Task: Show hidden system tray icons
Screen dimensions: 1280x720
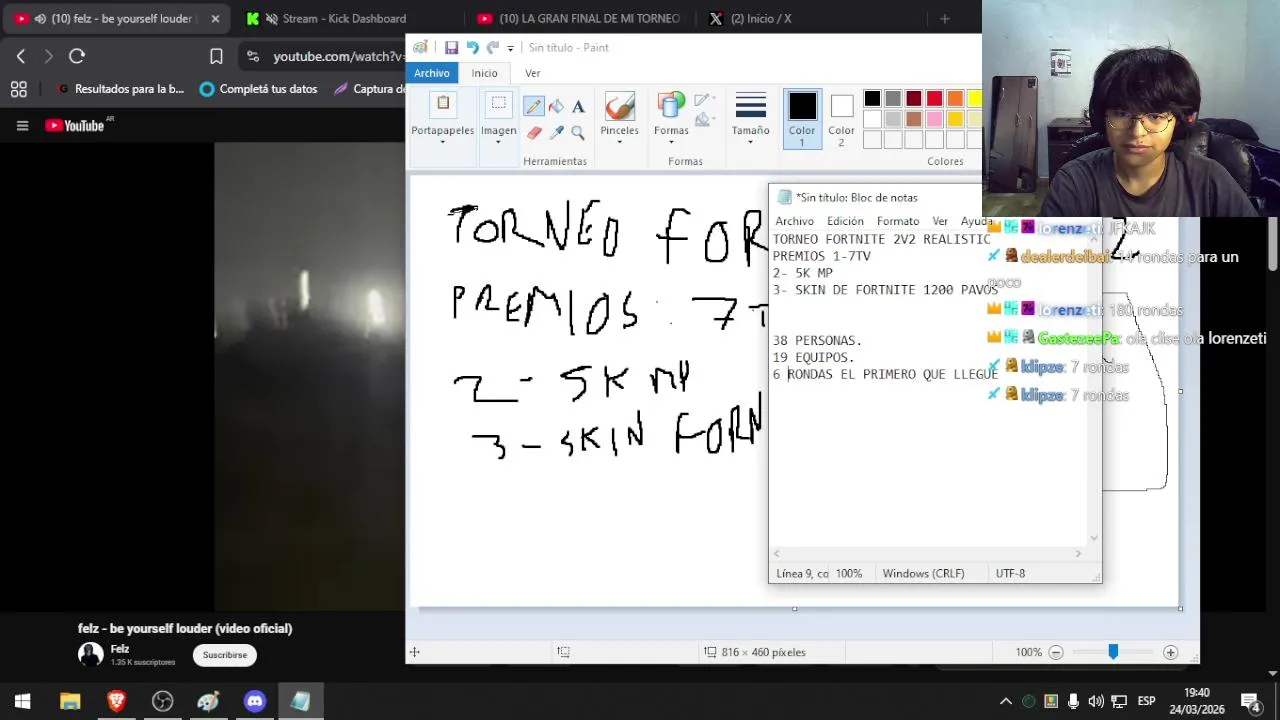Action: (1006, 701)
